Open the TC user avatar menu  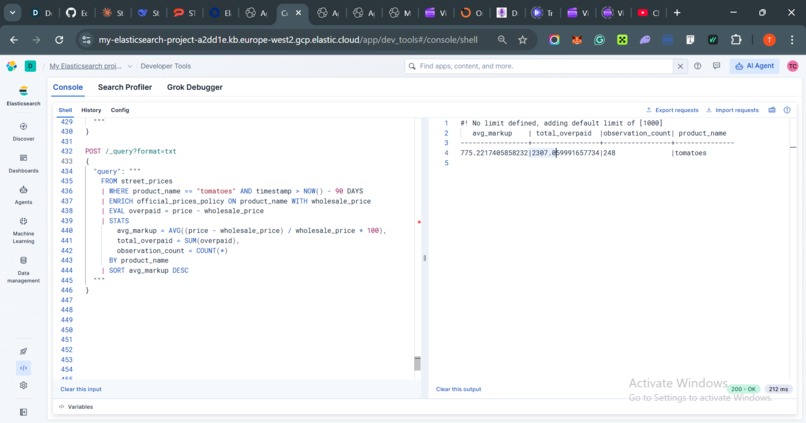tap(793, 66)
